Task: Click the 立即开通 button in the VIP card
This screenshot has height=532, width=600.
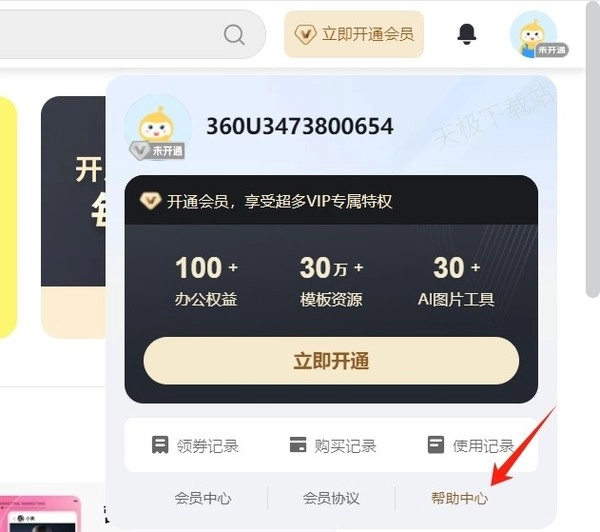Action: click(331, 361)
